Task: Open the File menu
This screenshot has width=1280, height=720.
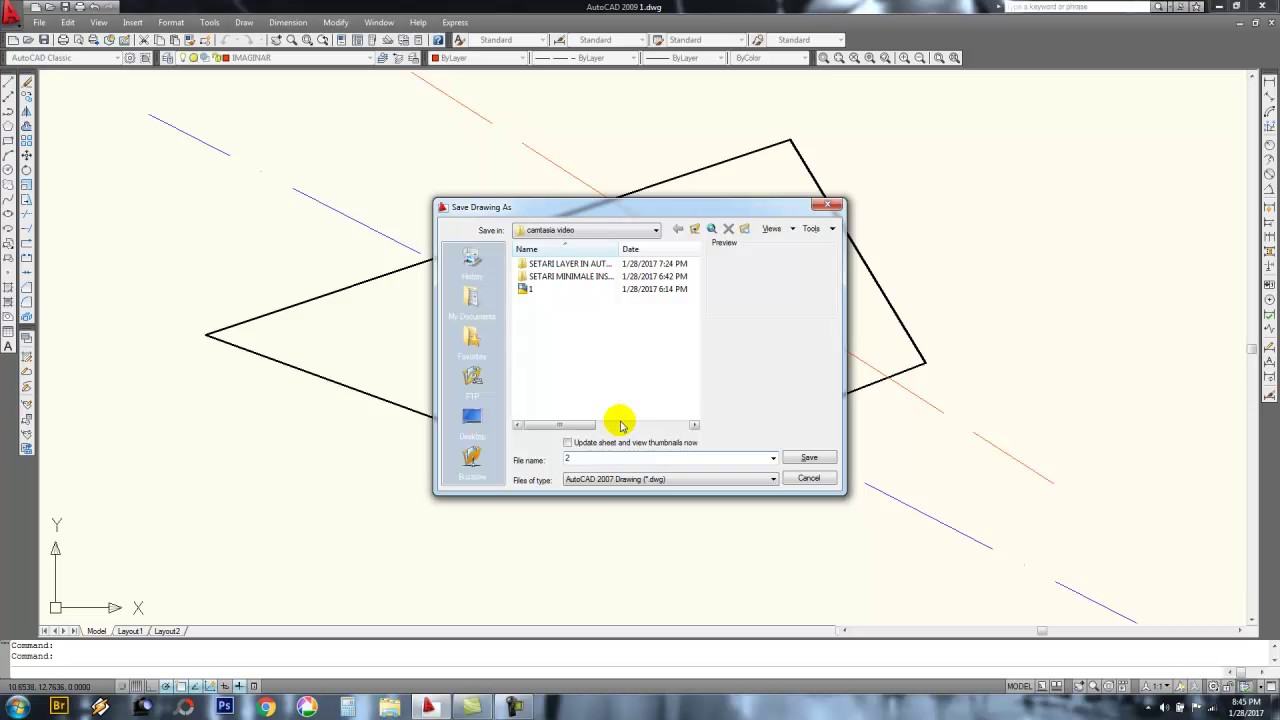Action: (39, 22)
